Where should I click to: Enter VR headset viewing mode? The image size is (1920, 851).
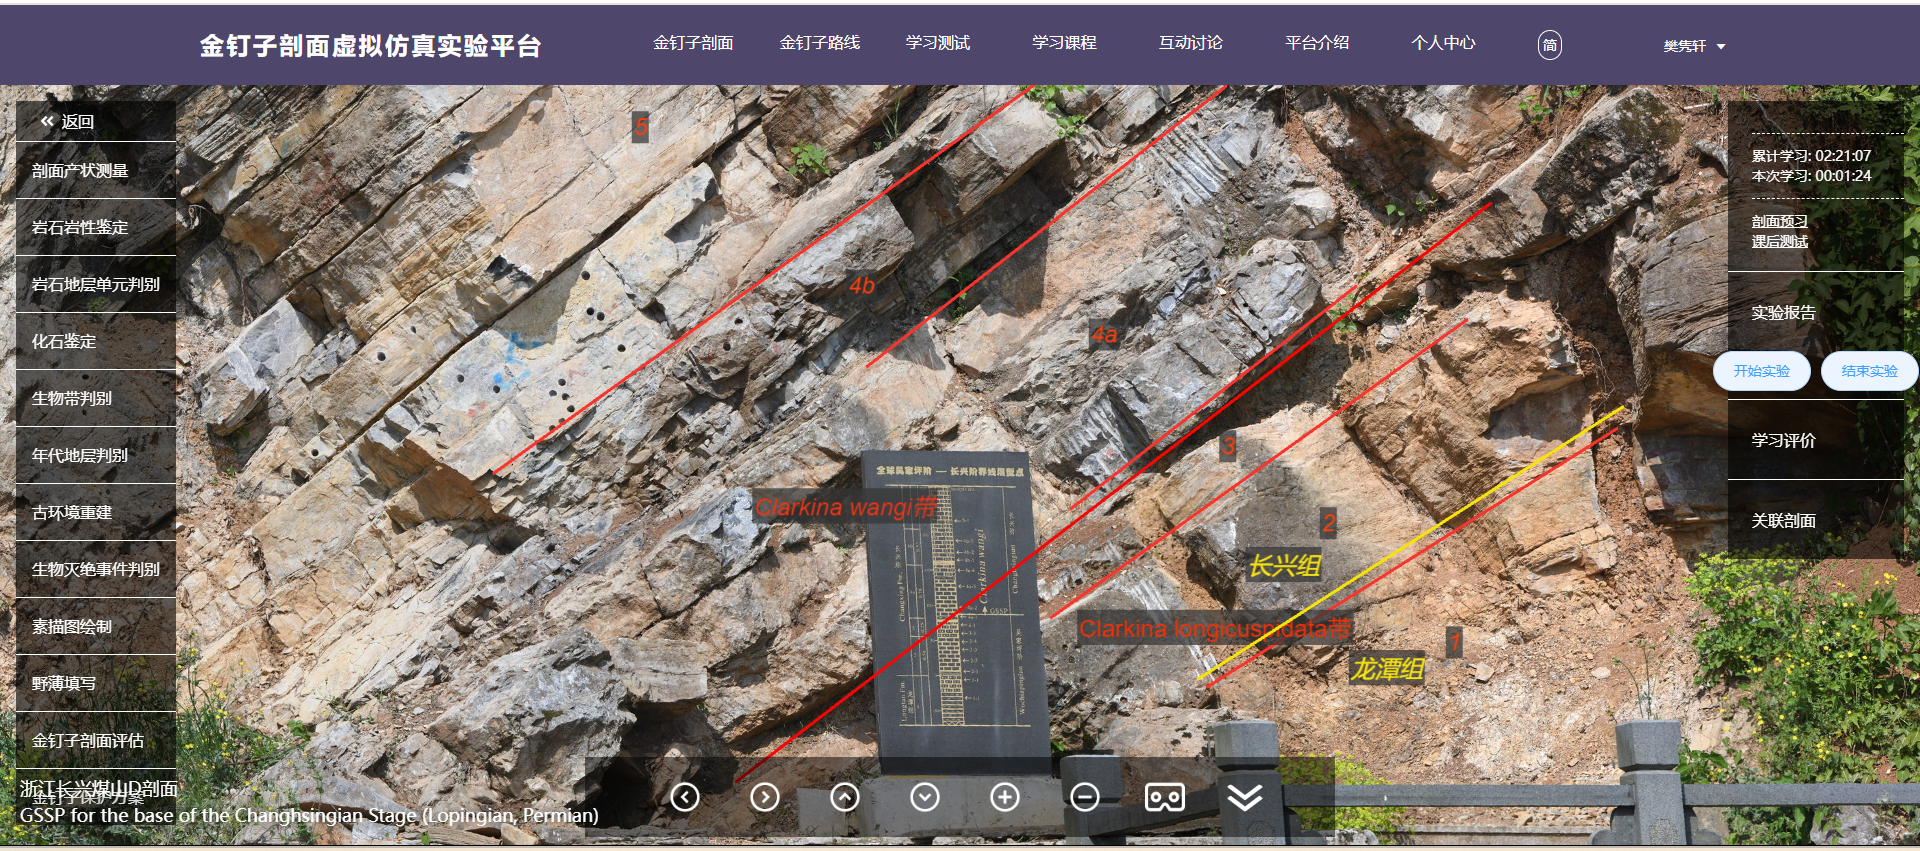(1165, 797)
